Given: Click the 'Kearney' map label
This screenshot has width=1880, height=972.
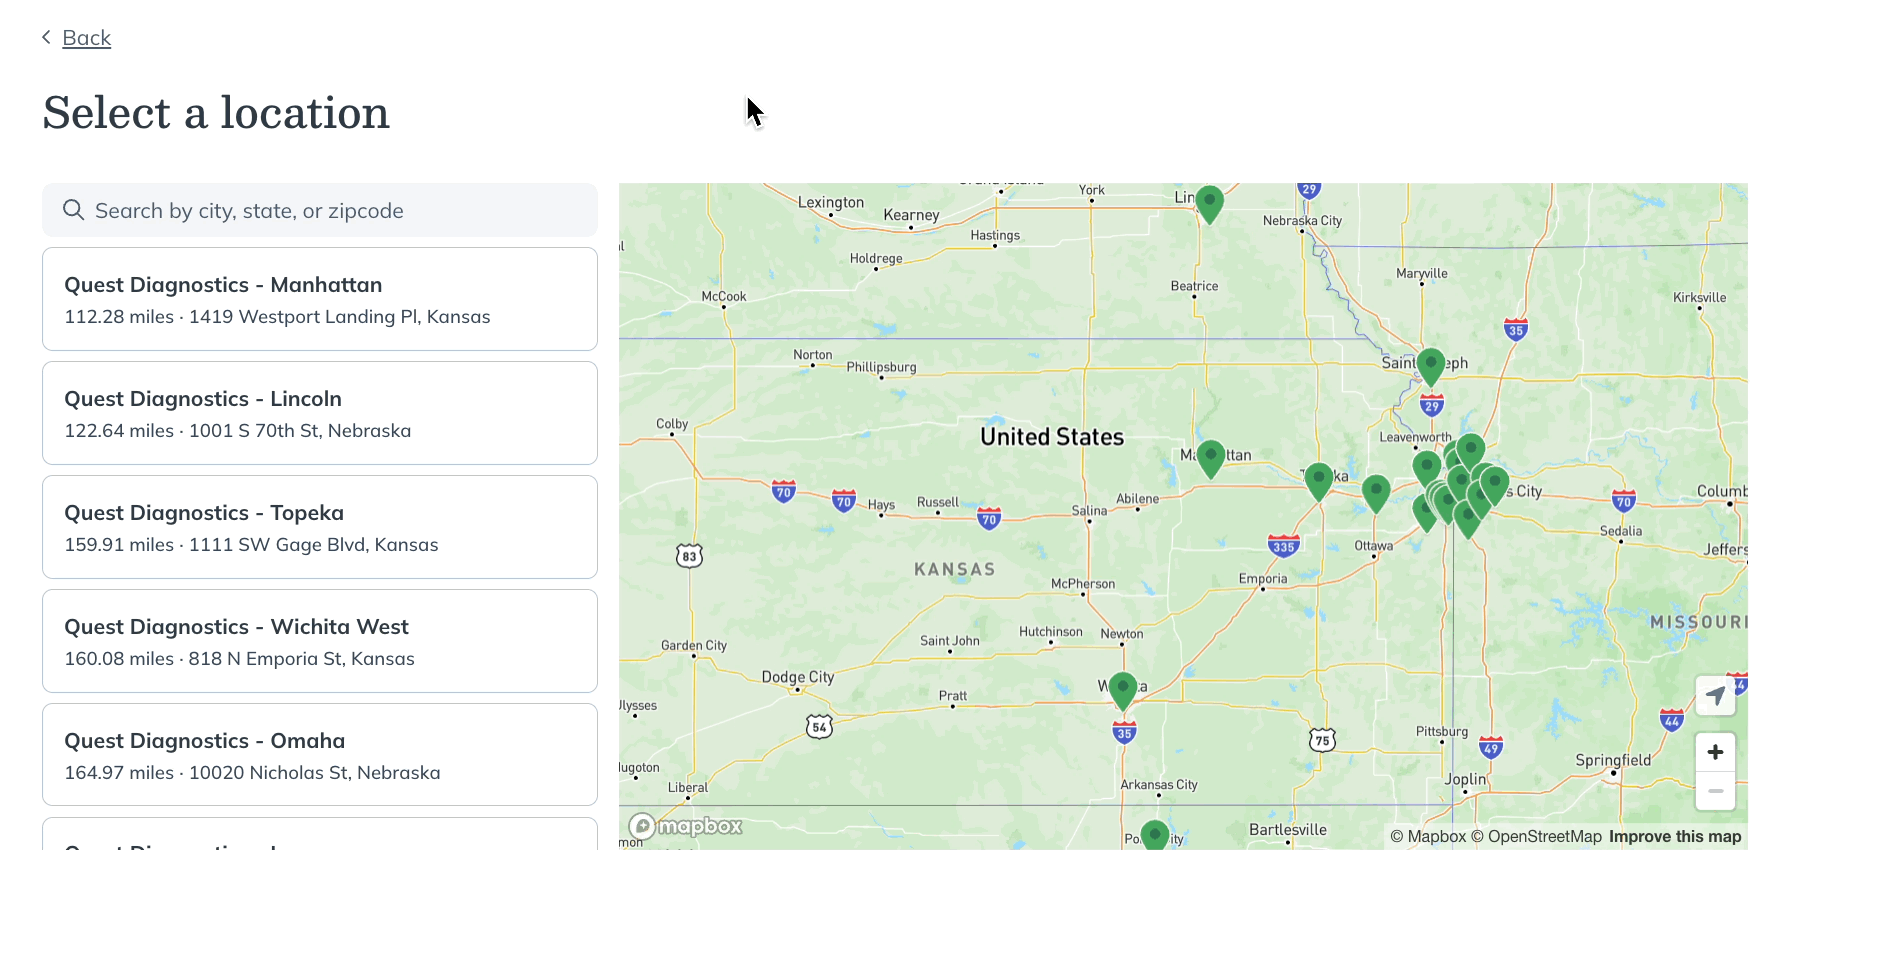Looking at the screenshot, I should (x=911, y=215).
